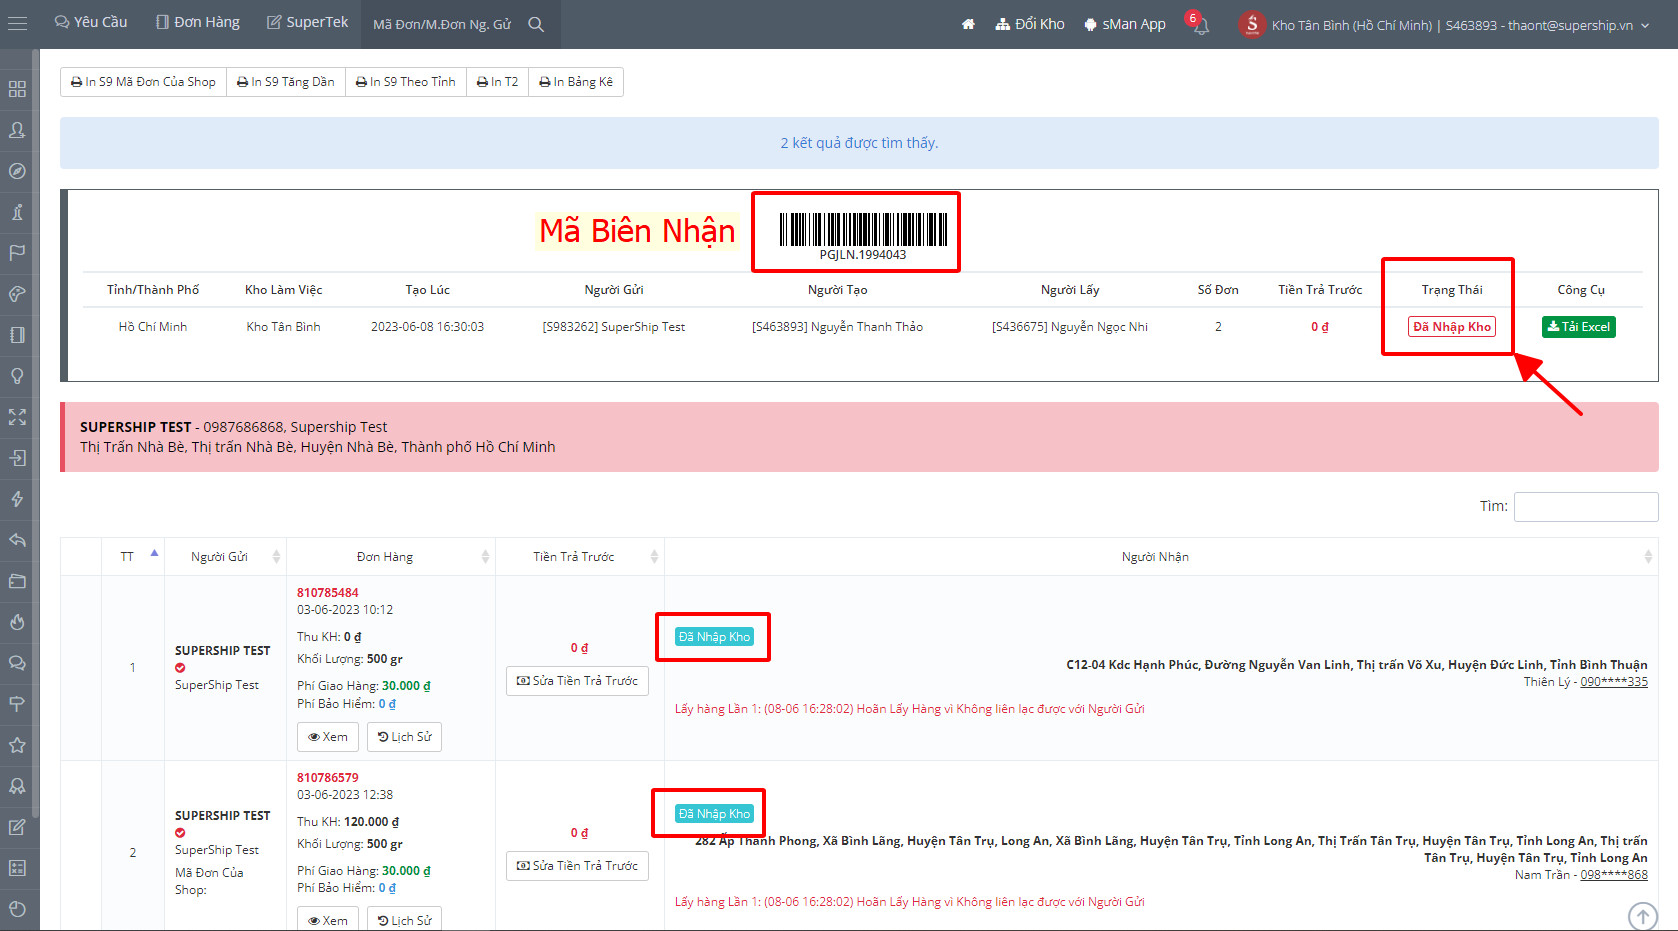Click the Mã Đơn search field
The image size is (1678, 931).
[443, 24]
